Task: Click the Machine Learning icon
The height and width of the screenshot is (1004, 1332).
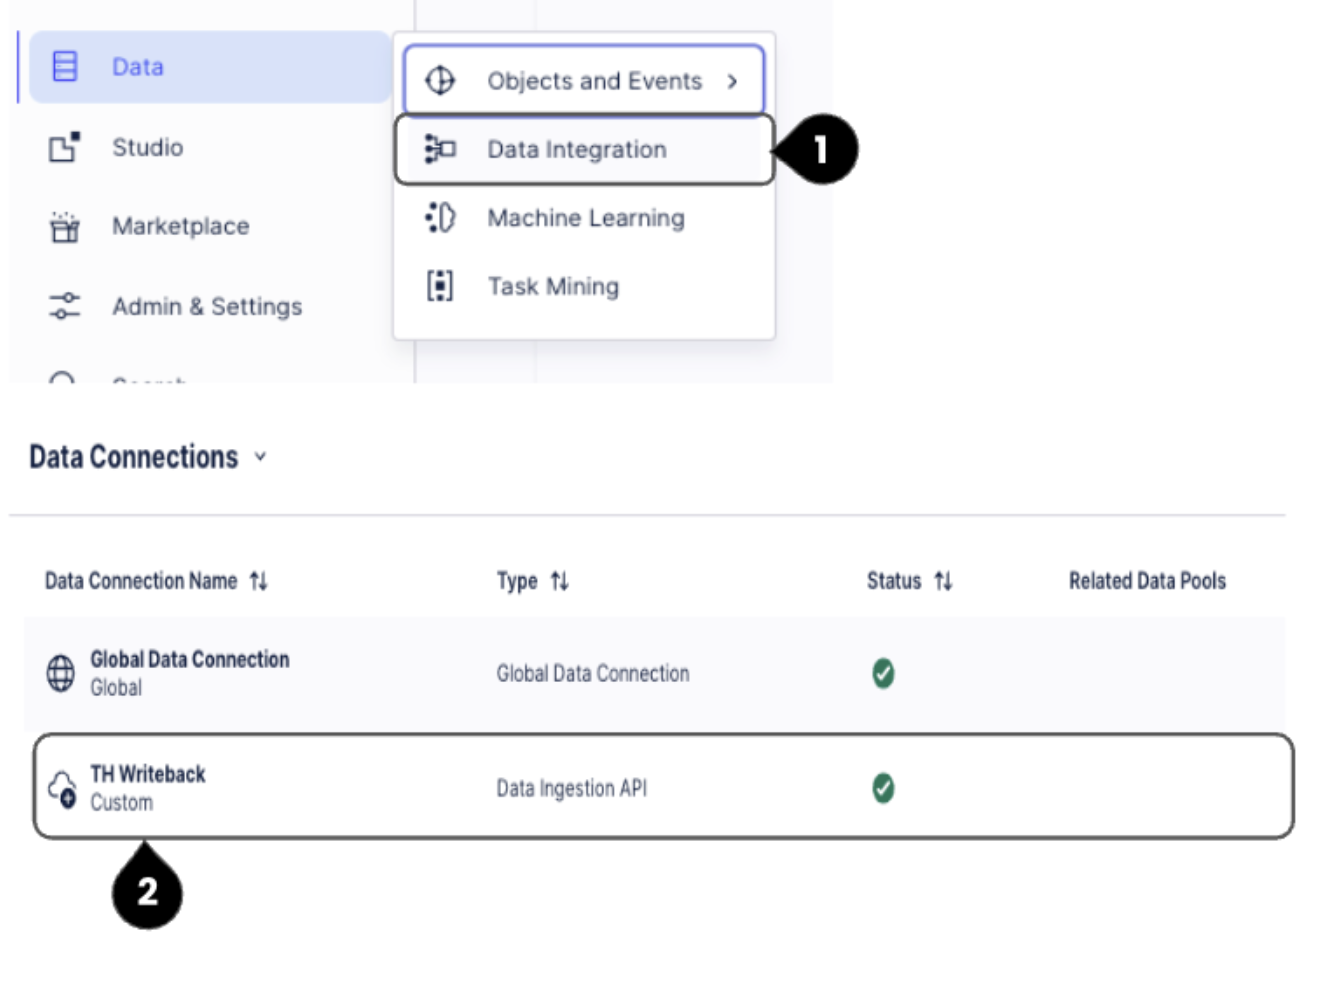Action: (x=440, y=218)
